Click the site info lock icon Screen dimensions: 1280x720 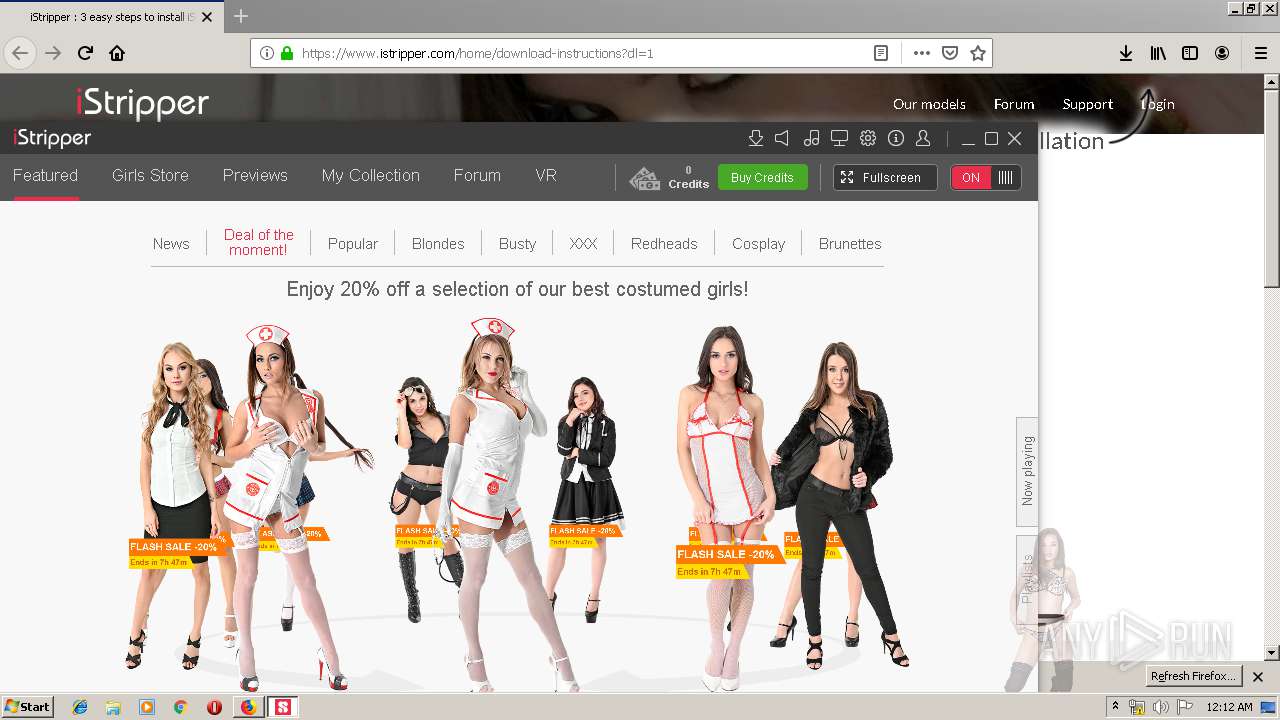click(x=287, y=53)
